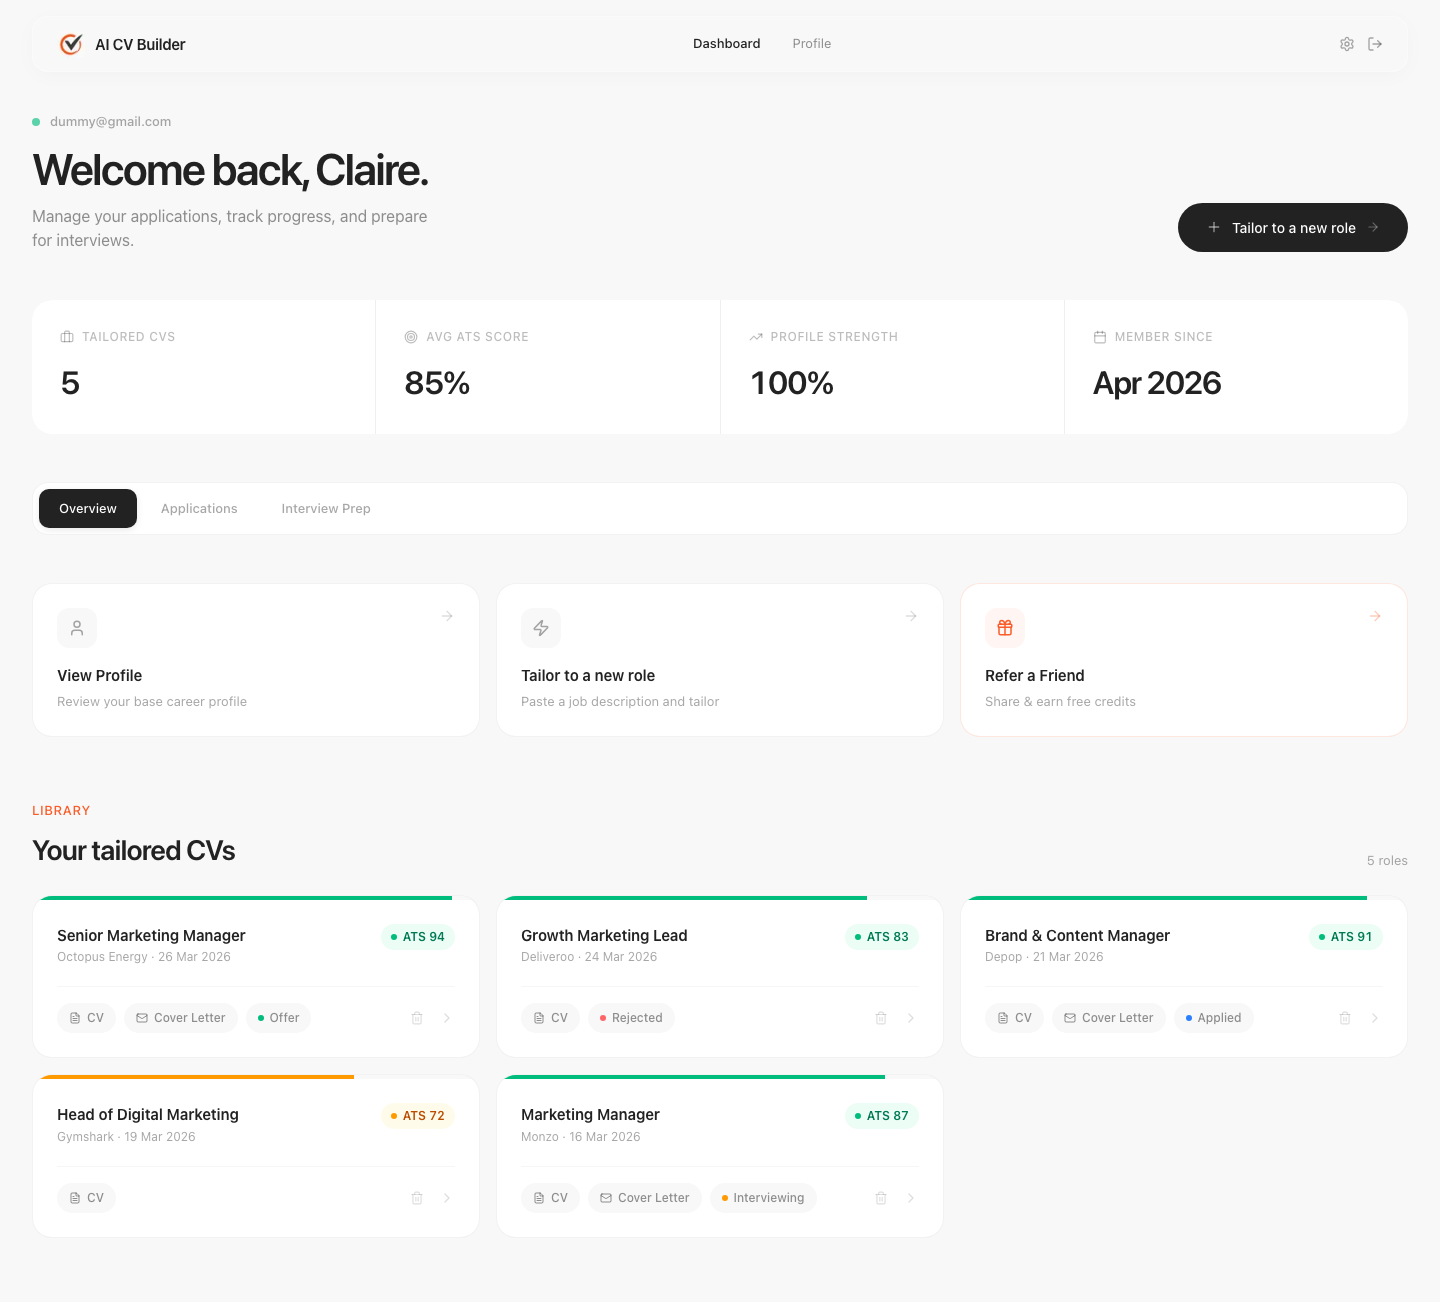The image size is (1440, 1302).
Task: Click the dummy@gmail.com email text
Action: 110,122
